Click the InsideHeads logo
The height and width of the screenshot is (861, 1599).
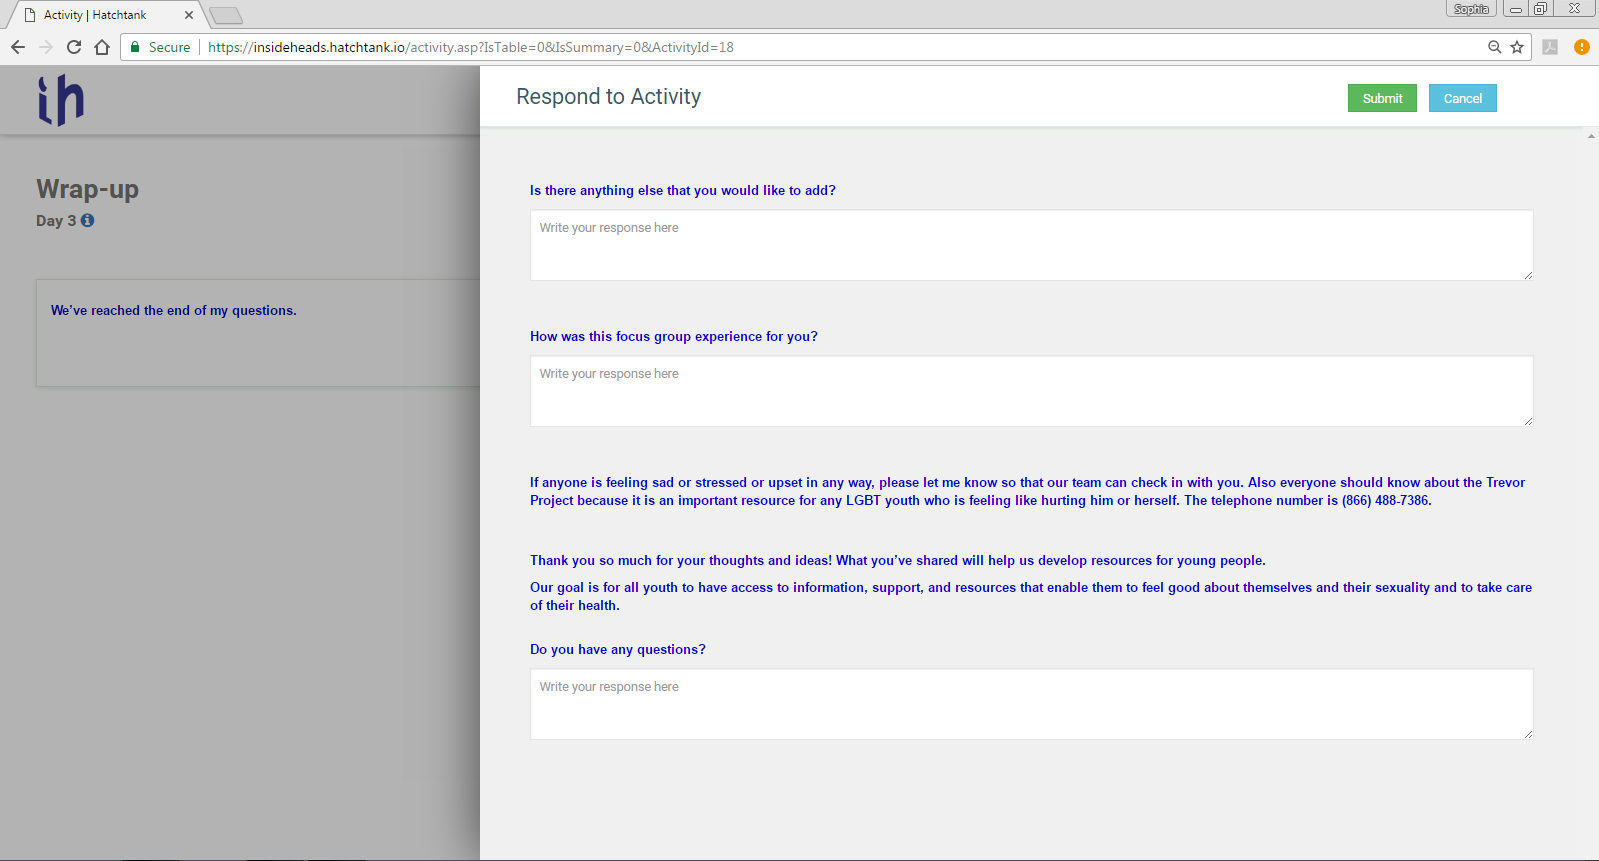pyautogui.click(x=61, y=100)
